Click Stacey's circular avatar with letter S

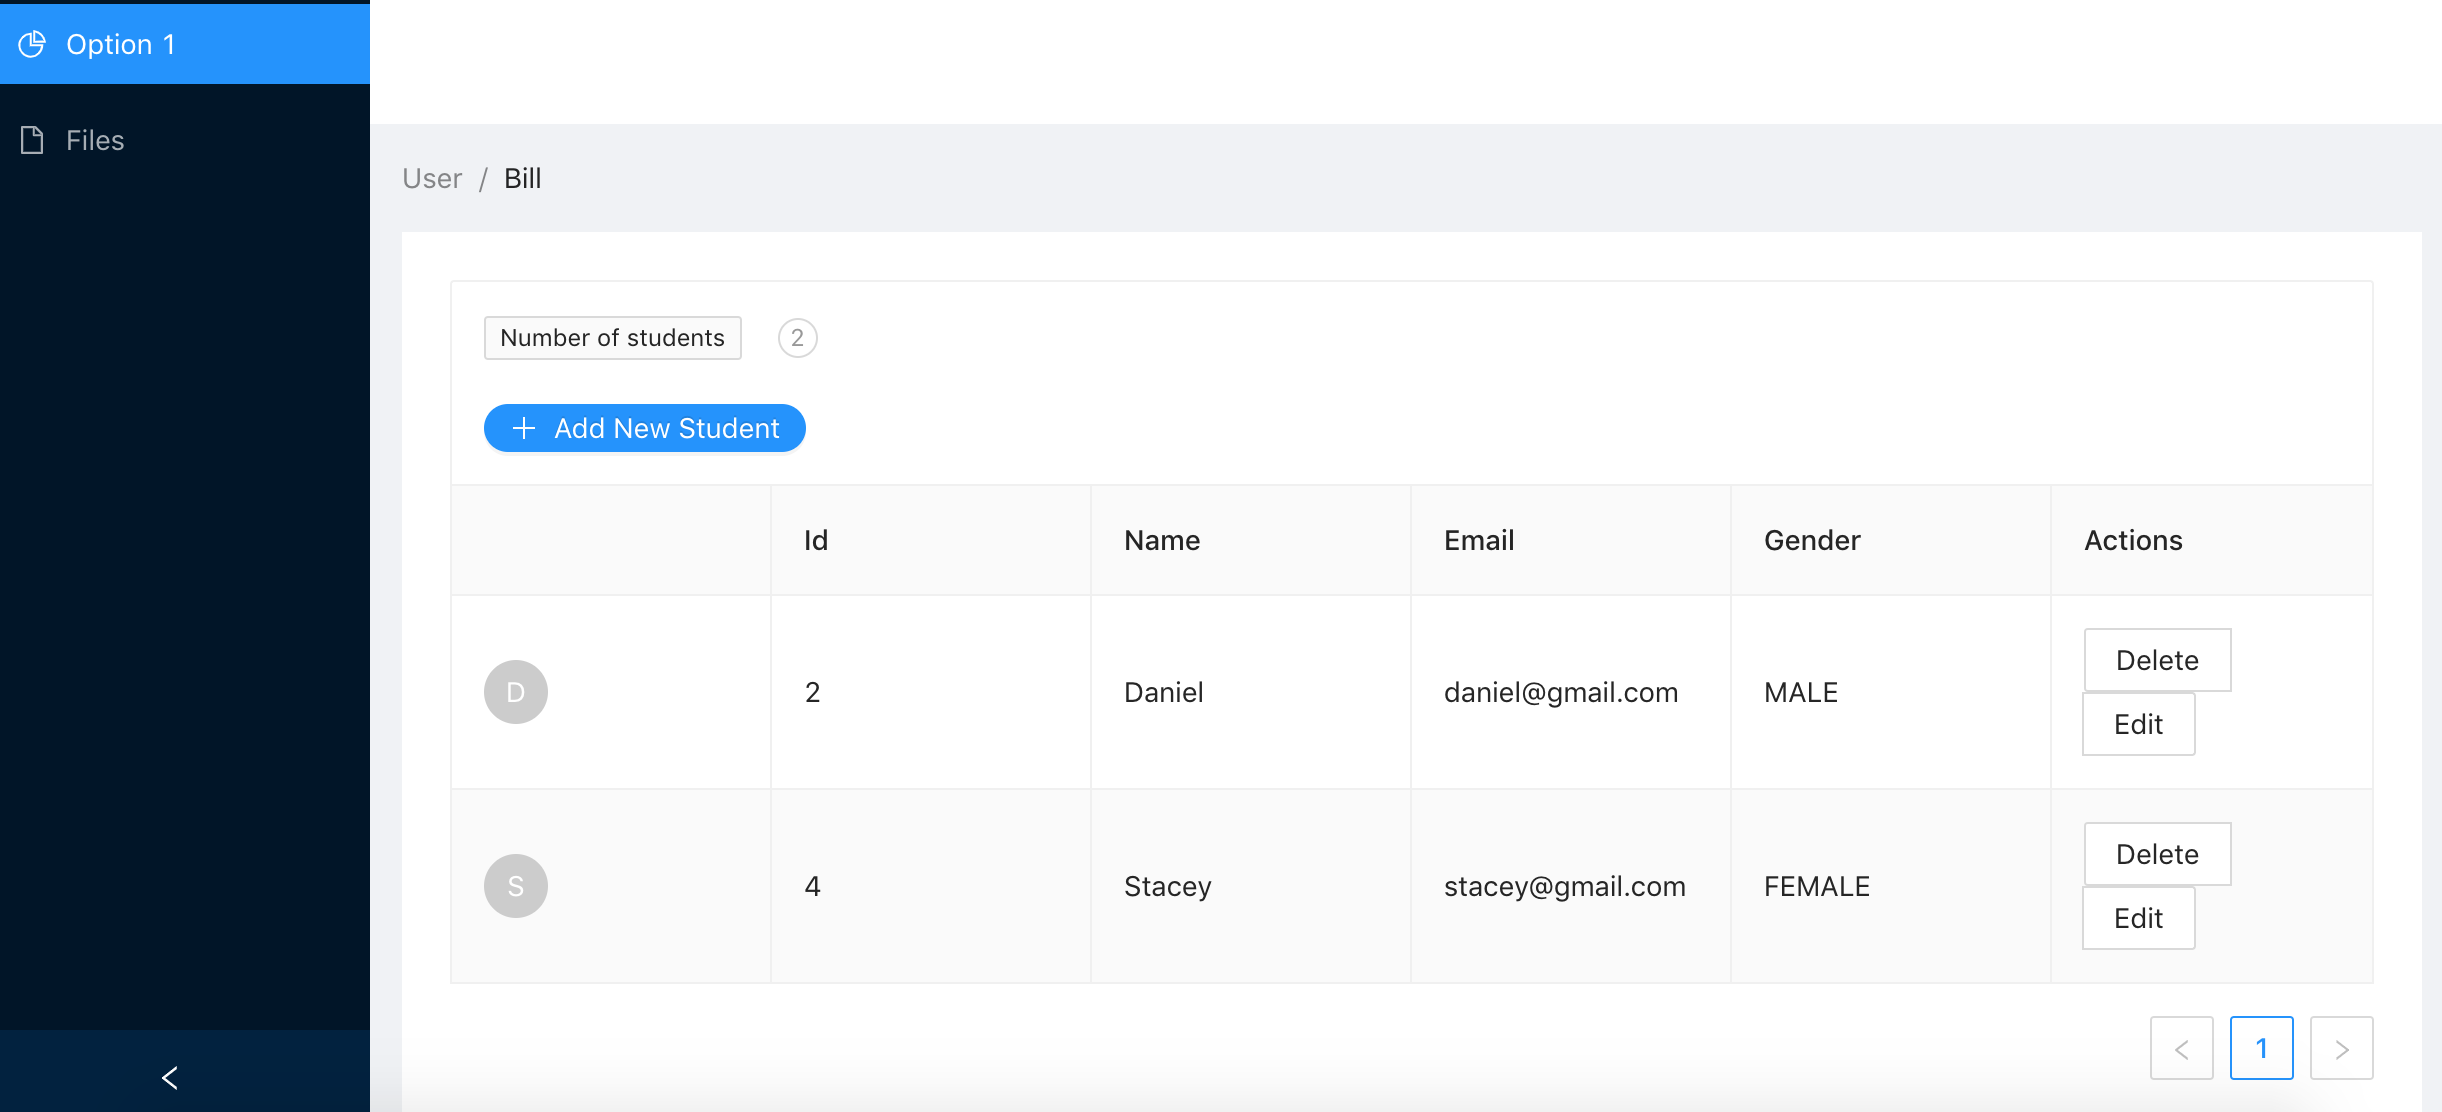515,885
